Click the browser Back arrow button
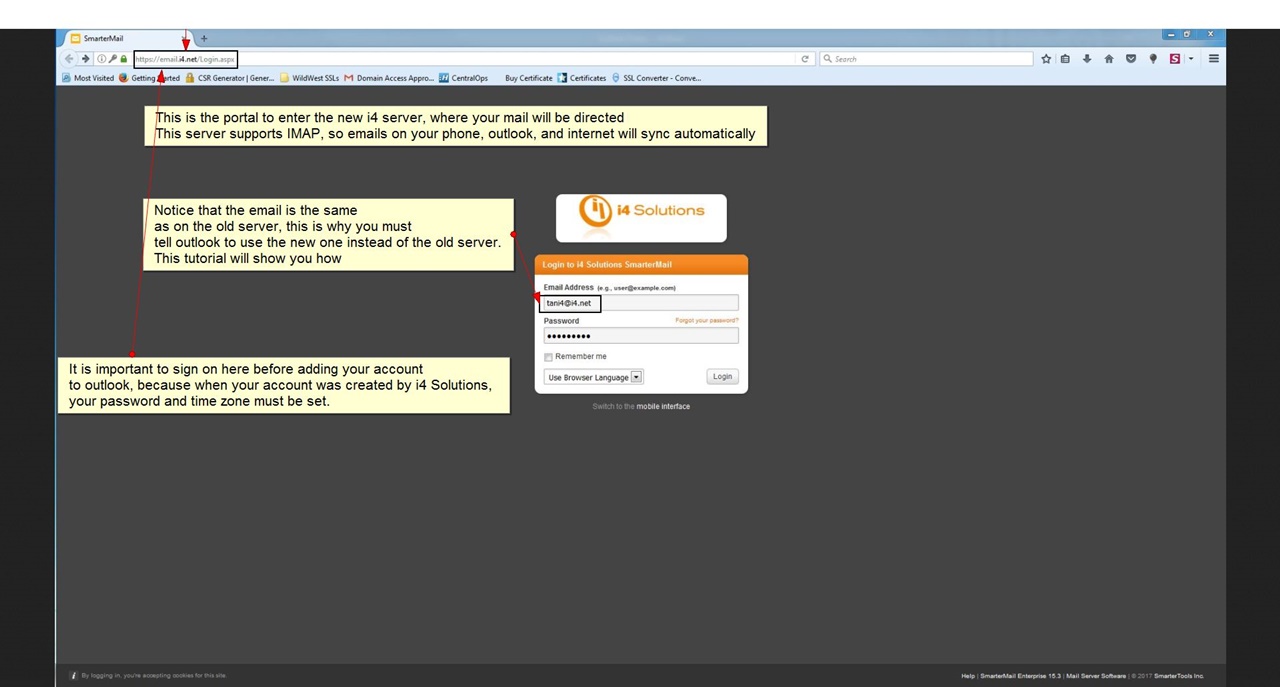 point(70,59)
